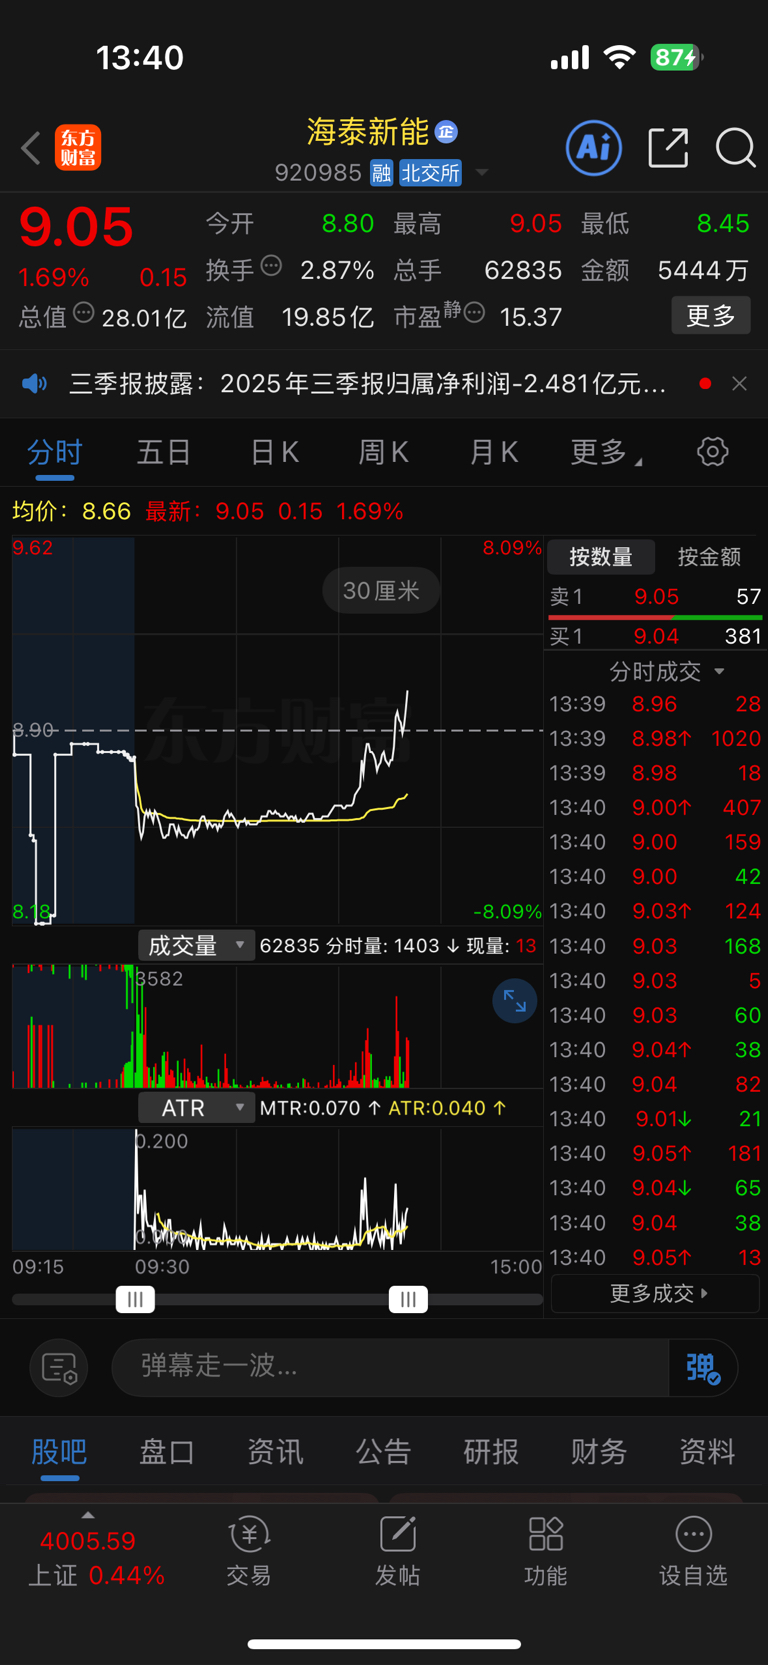
Task: Tap the 13:39 8.98 1020 trade row
Action: [655, 739]
